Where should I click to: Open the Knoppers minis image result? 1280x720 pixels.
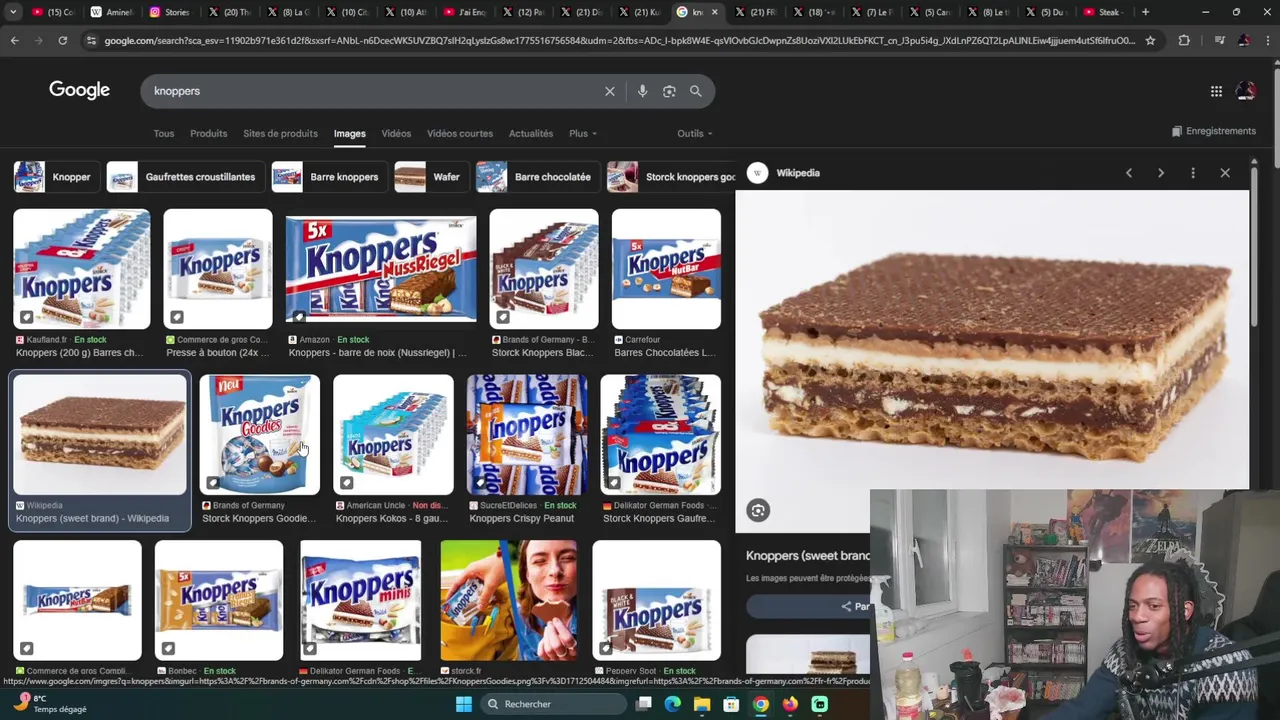click(361, 601)
